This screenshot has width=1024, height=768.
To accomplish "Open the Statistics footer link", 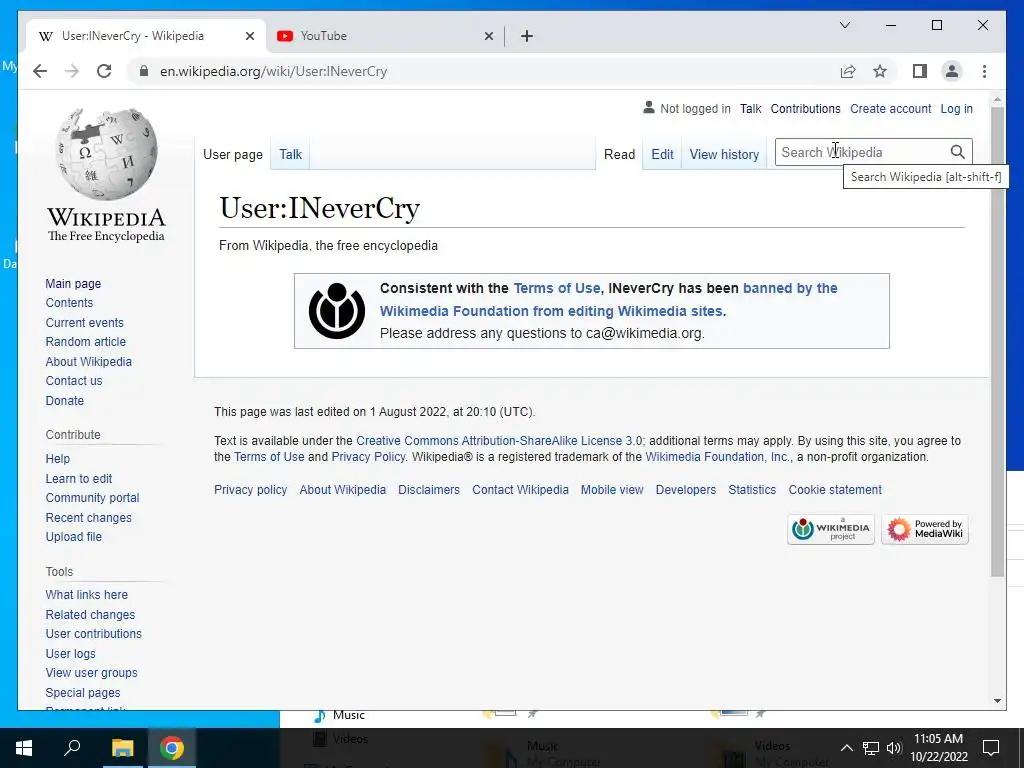I will [x=752, y=490].
